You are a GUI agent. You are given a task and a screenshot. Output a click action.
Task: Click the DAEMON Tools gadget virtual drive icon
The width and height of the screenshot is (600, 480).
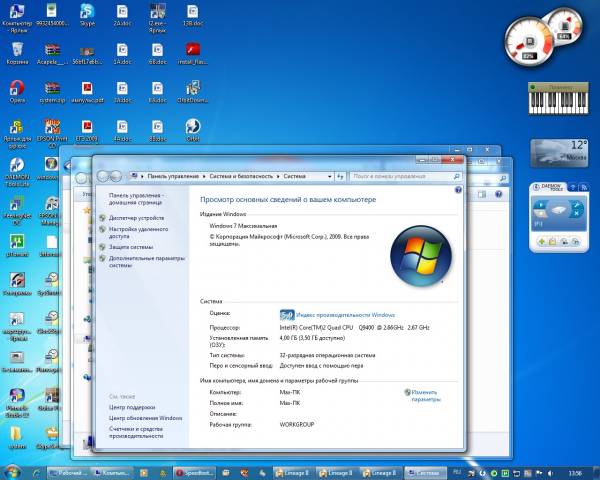(x=558, y=210)
